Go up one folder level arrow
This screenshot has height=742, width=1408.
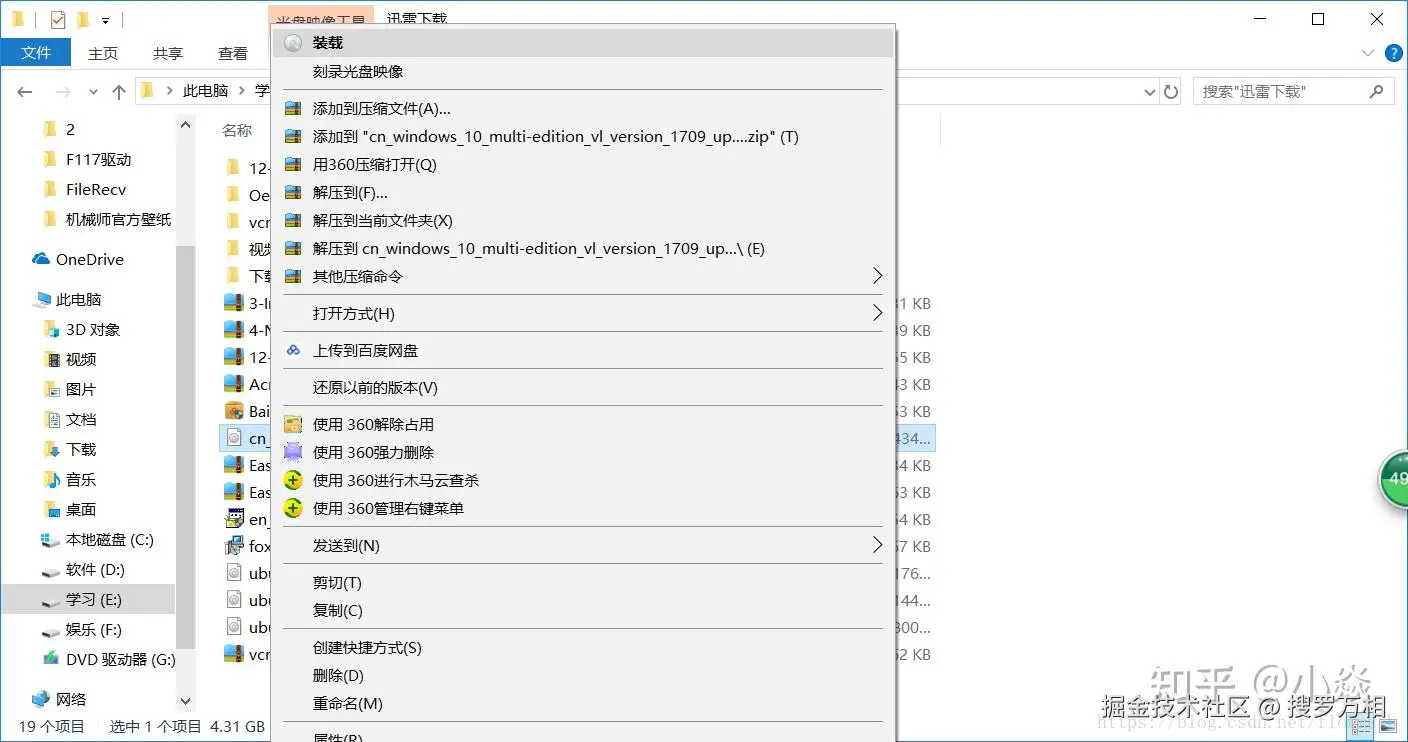pyautogui.click(x=119, y=91)
